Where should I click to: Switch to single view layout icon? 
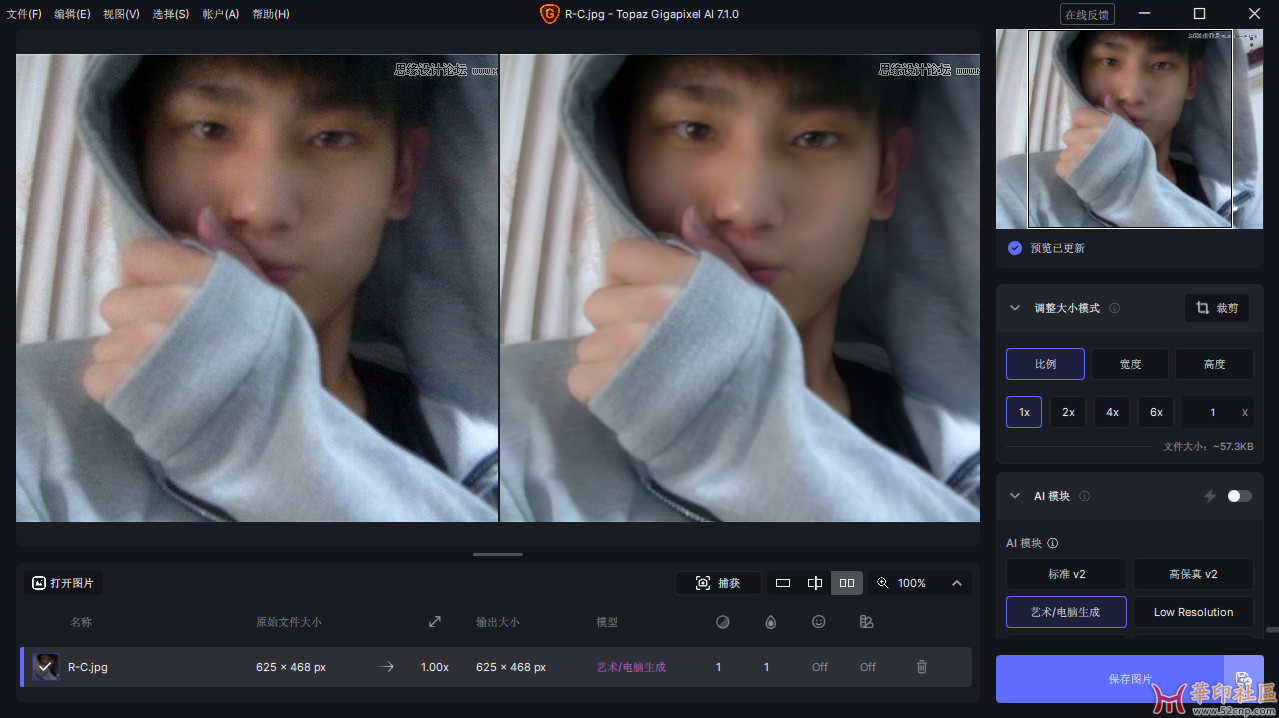783,583
